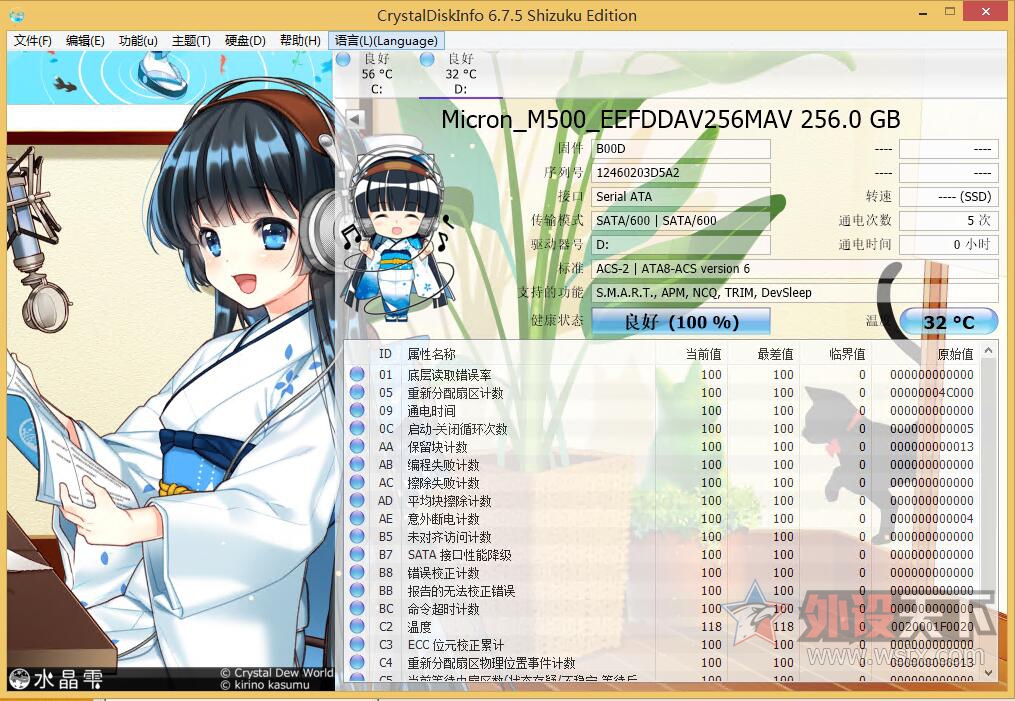Click the status orb for attribute BC
1015x701 pixels.
pyautogui.click(x=357, y=608)
